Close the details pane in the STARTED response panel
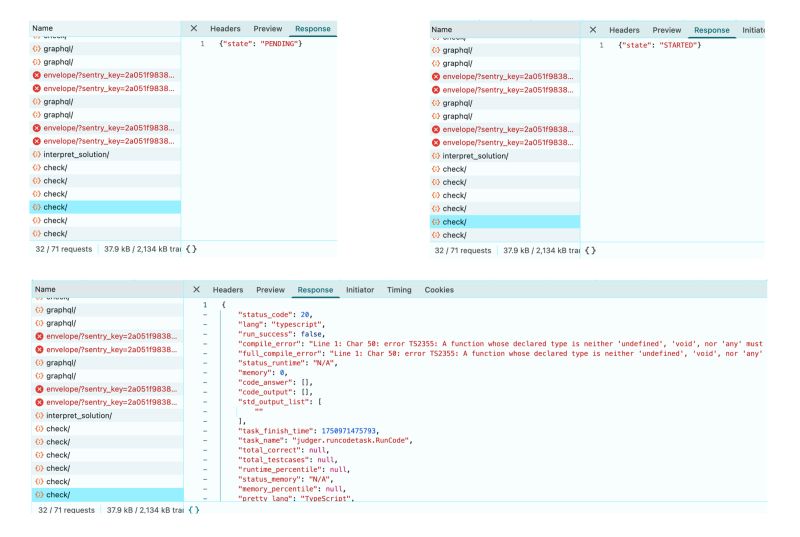Screen dimensions: 800x537 tap(592, 30)
